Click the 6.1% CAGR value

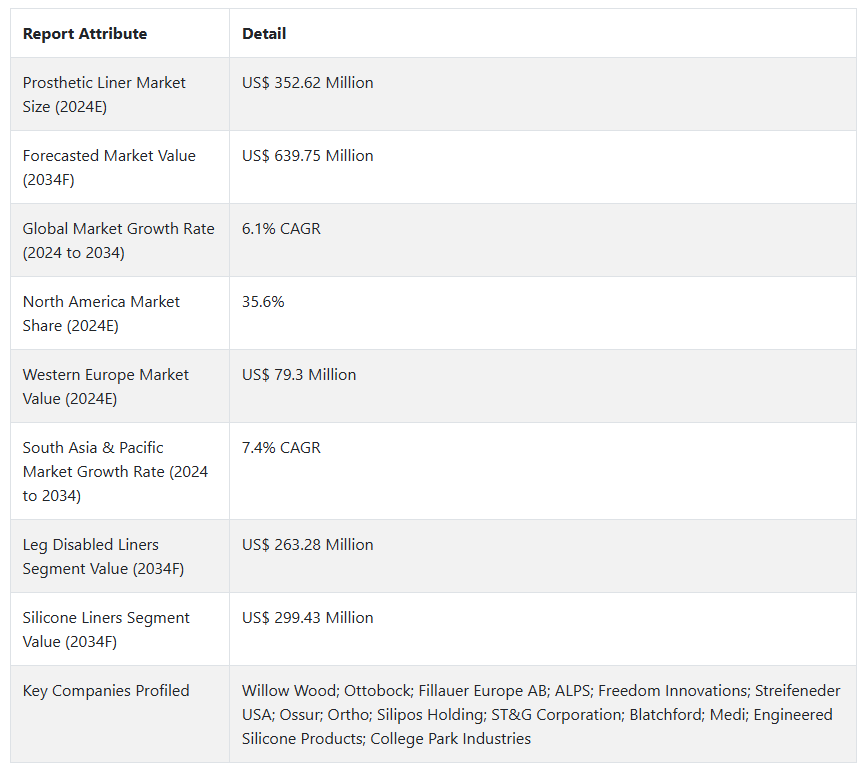281,229
